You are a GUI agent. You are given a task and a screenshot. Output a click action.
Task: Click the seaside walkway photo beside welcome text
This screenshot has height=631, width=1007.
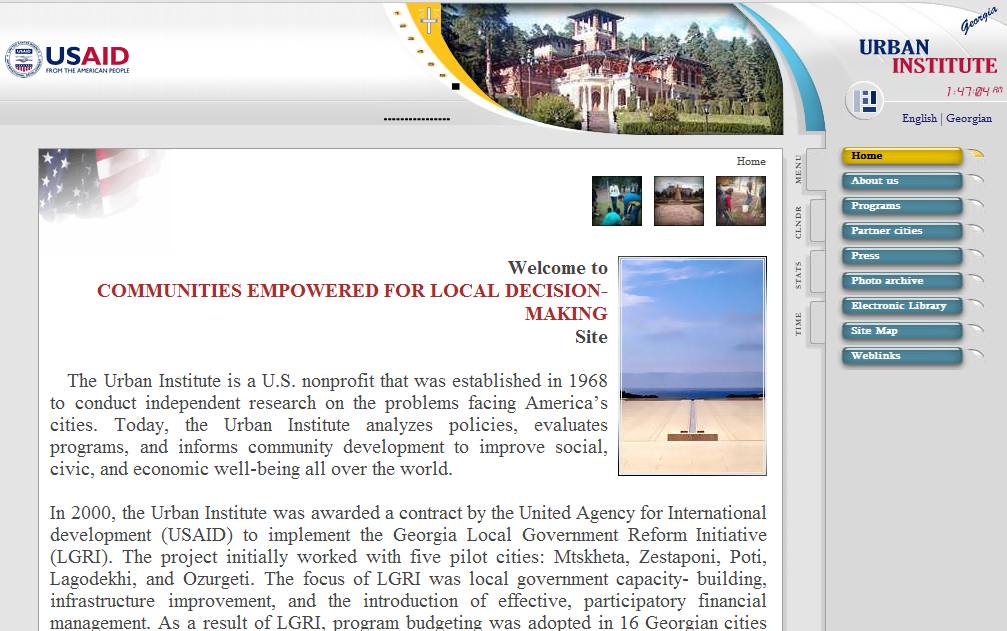click(x=692, y=366)
